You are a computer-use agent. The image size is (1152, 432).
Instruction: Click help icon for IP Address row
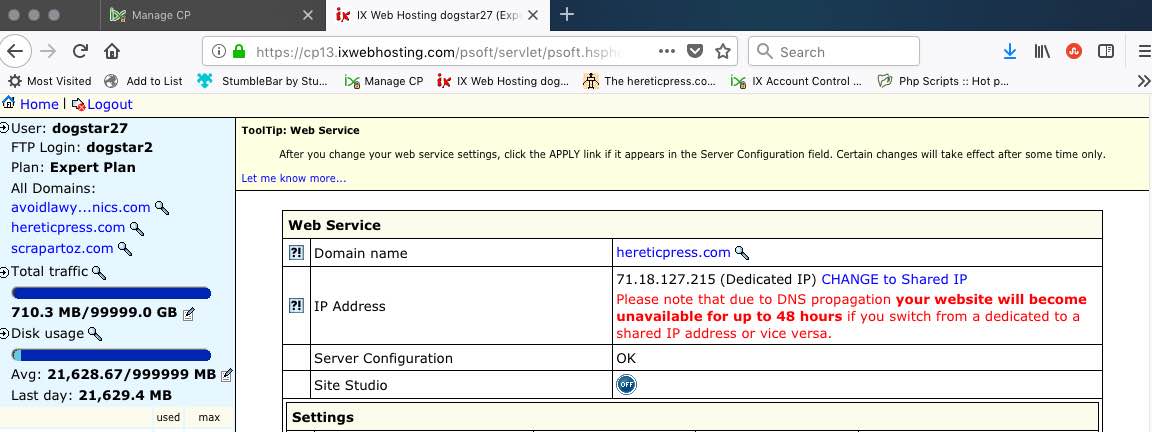coord(295,306)
